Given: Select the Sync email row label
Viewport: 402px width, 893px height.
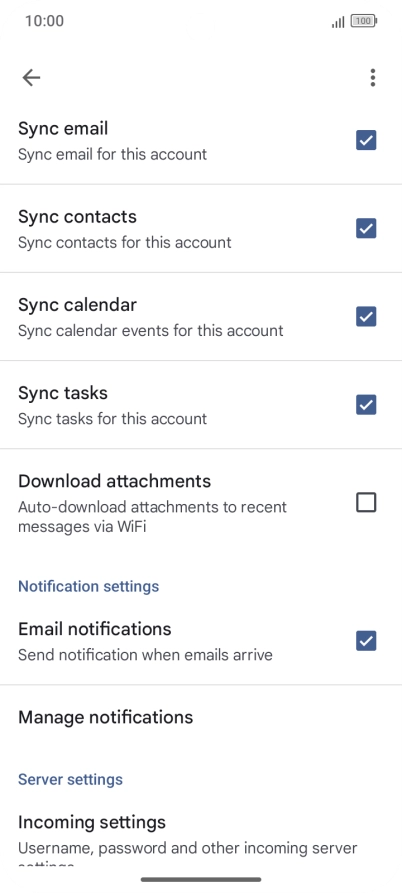Looking at the screenshot, I should tap(63, 129).
